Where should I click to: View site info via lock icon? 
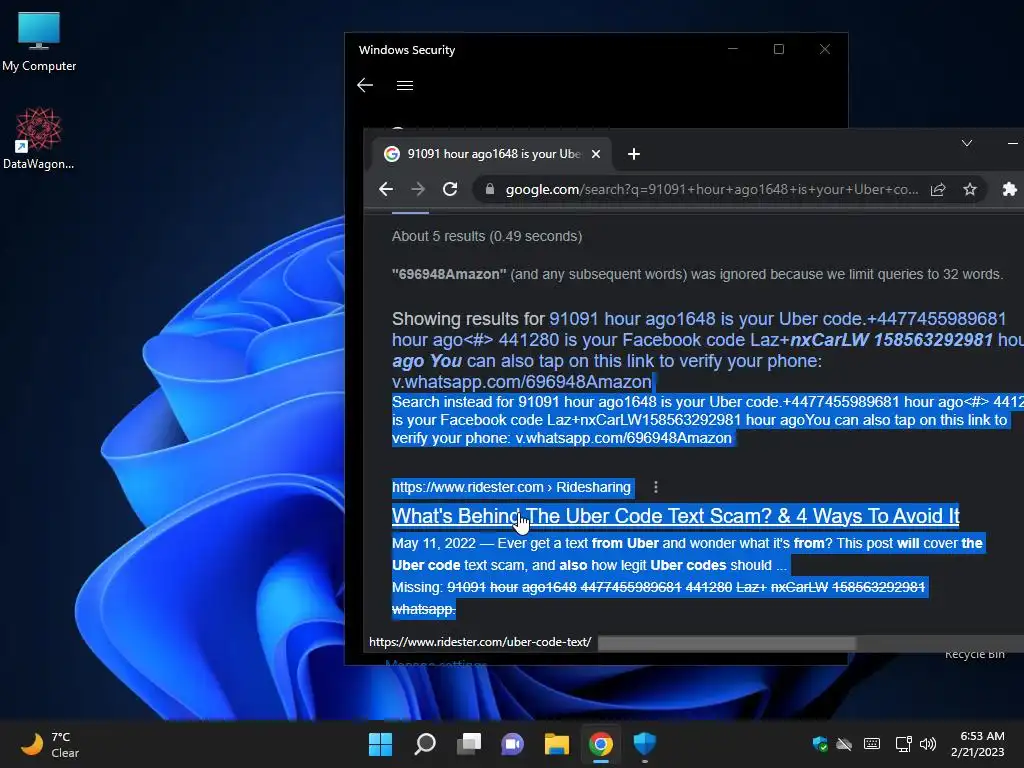coord(489,189)
